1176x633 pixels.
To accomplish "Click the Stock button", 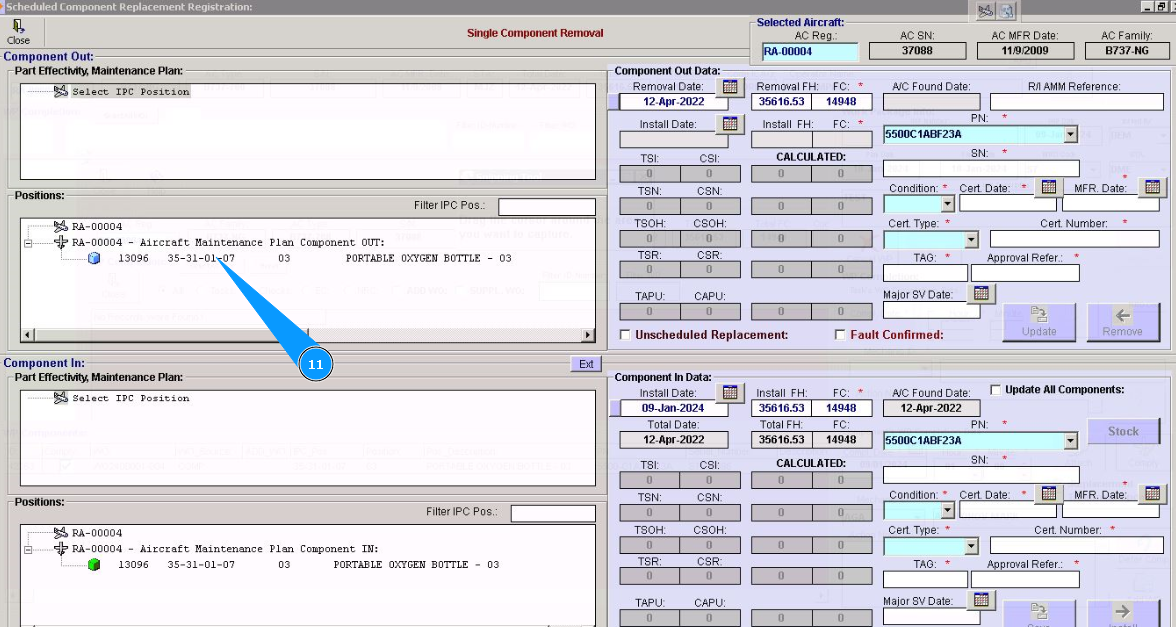I will click(x=1123, y=431).
